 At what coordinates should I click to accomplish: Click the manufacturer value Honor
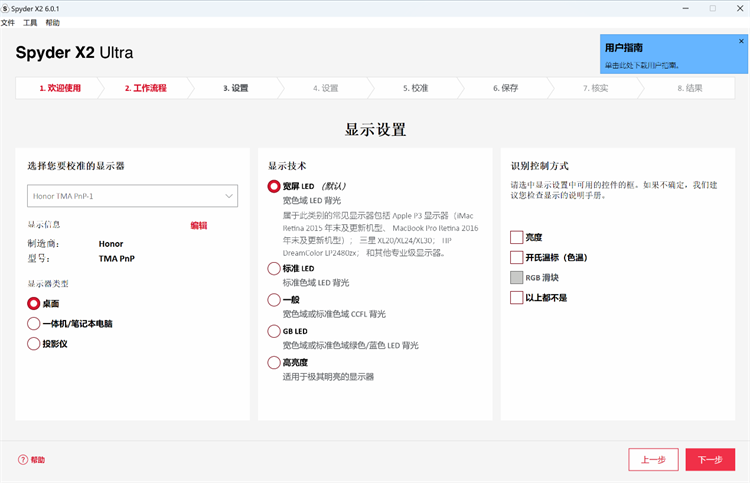pyautogui.click(x=111, y=244)
